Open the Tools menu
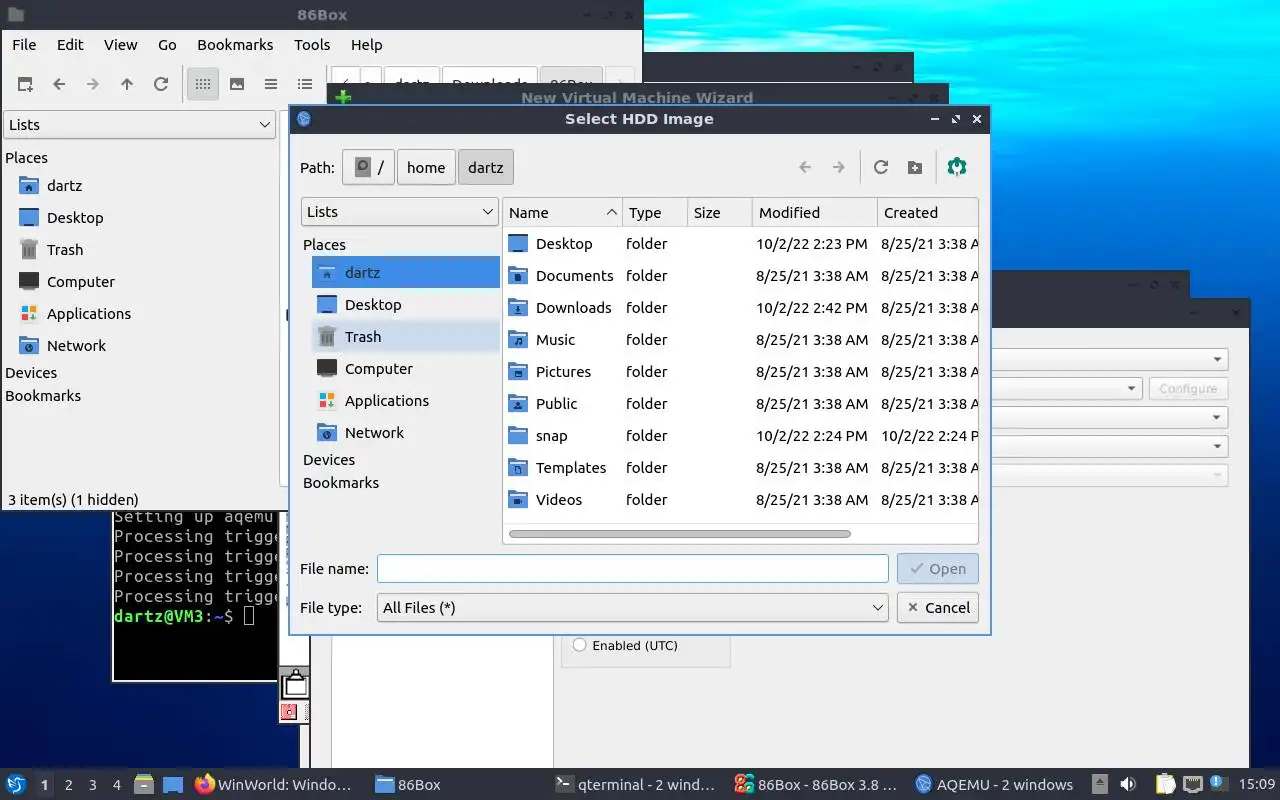Viewport: 1280px width, 800px height. tap(312, 45)
